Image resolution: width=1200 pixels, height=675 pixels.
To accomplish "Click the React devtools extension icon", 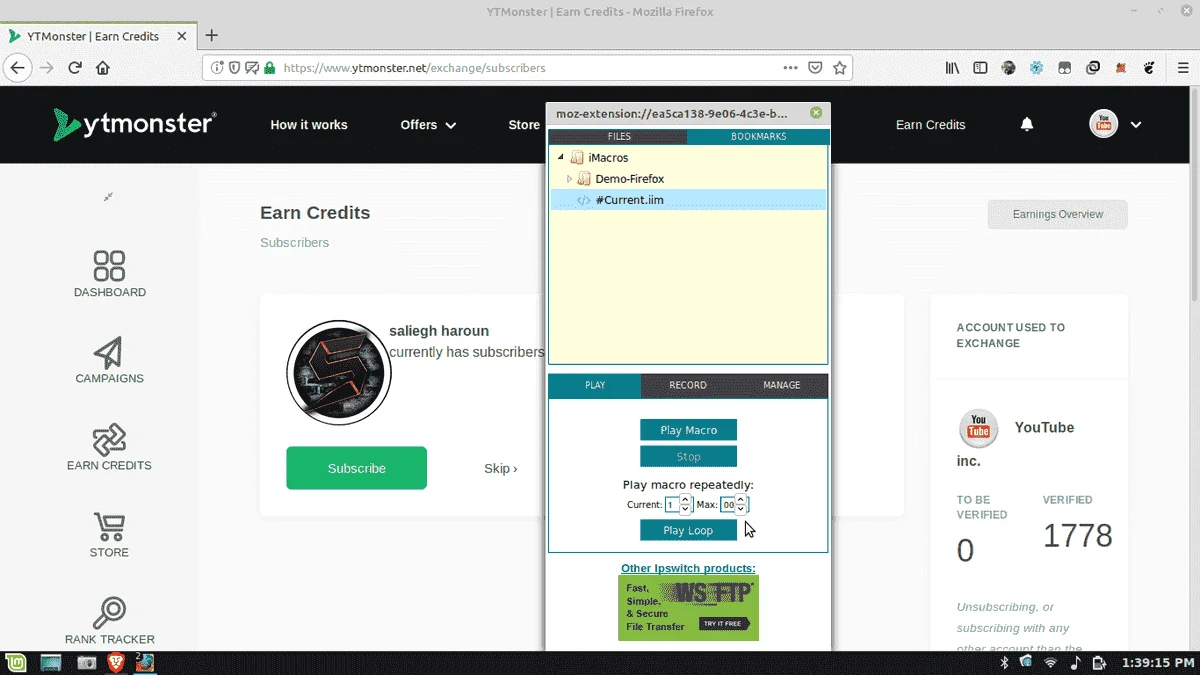I will click(1037, 68).
